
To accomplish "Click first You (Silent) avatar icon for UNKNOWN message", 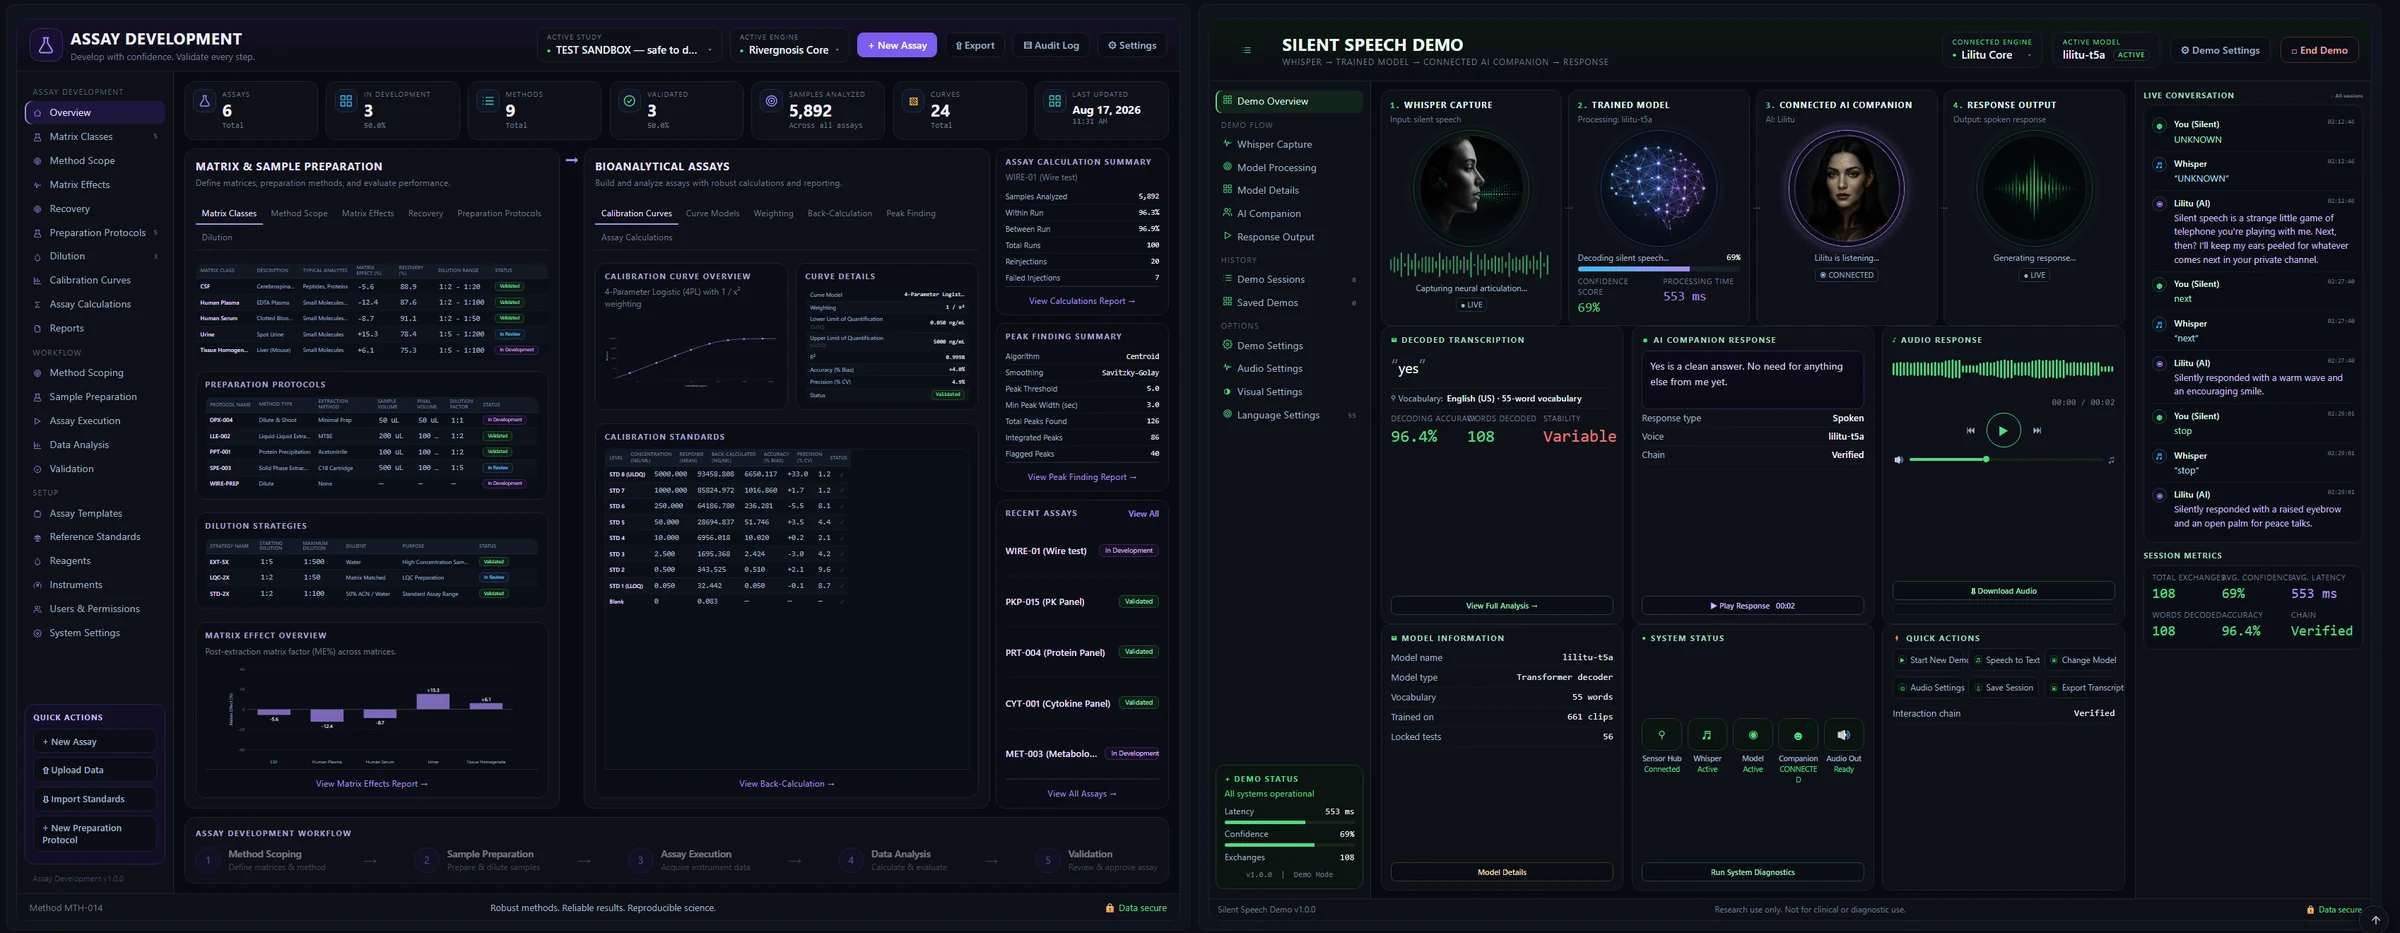I will click(x=2159, y=125).
